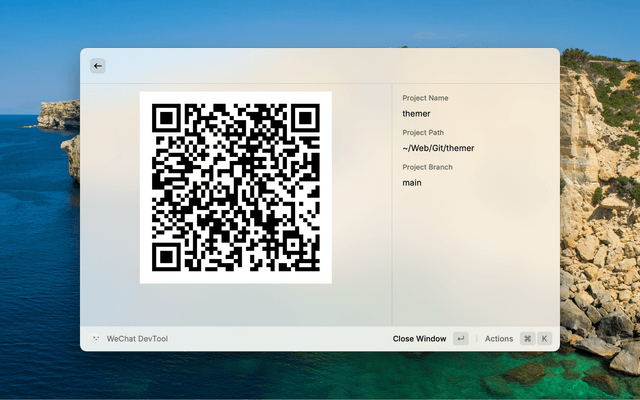This screenshot has height=400, width=640.
Task: Click the back arrow button
Action: click(x=98, y=66)
